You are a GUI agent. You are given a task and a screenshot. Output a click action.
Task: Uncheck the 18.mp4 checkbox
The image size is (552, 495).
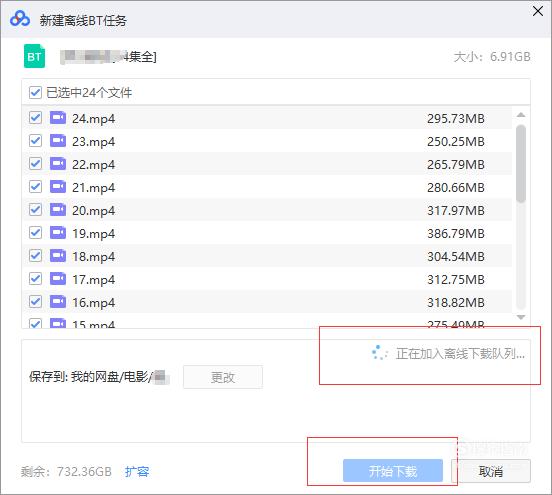pos(35,256)
